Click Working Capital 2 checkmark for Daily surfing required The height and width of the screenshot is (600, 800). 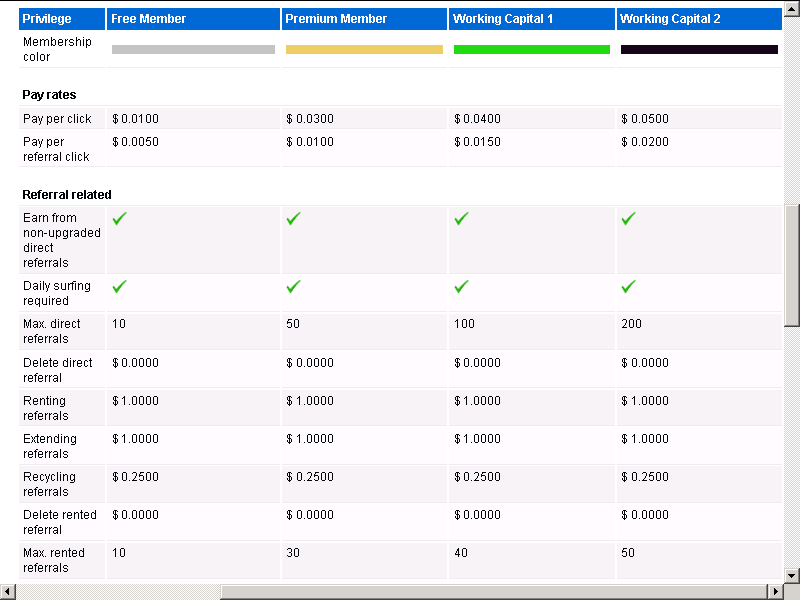[629, 286]
